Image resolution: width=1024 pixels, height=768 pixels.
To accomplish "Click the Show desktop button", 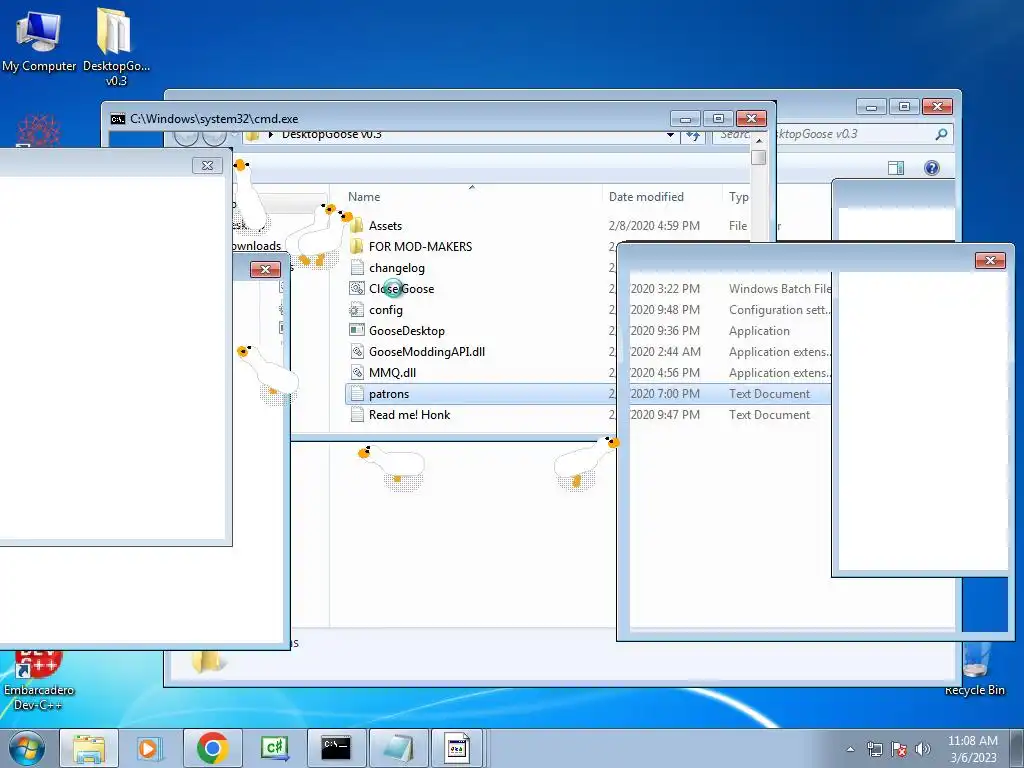I will click(x=1017, y=748).
